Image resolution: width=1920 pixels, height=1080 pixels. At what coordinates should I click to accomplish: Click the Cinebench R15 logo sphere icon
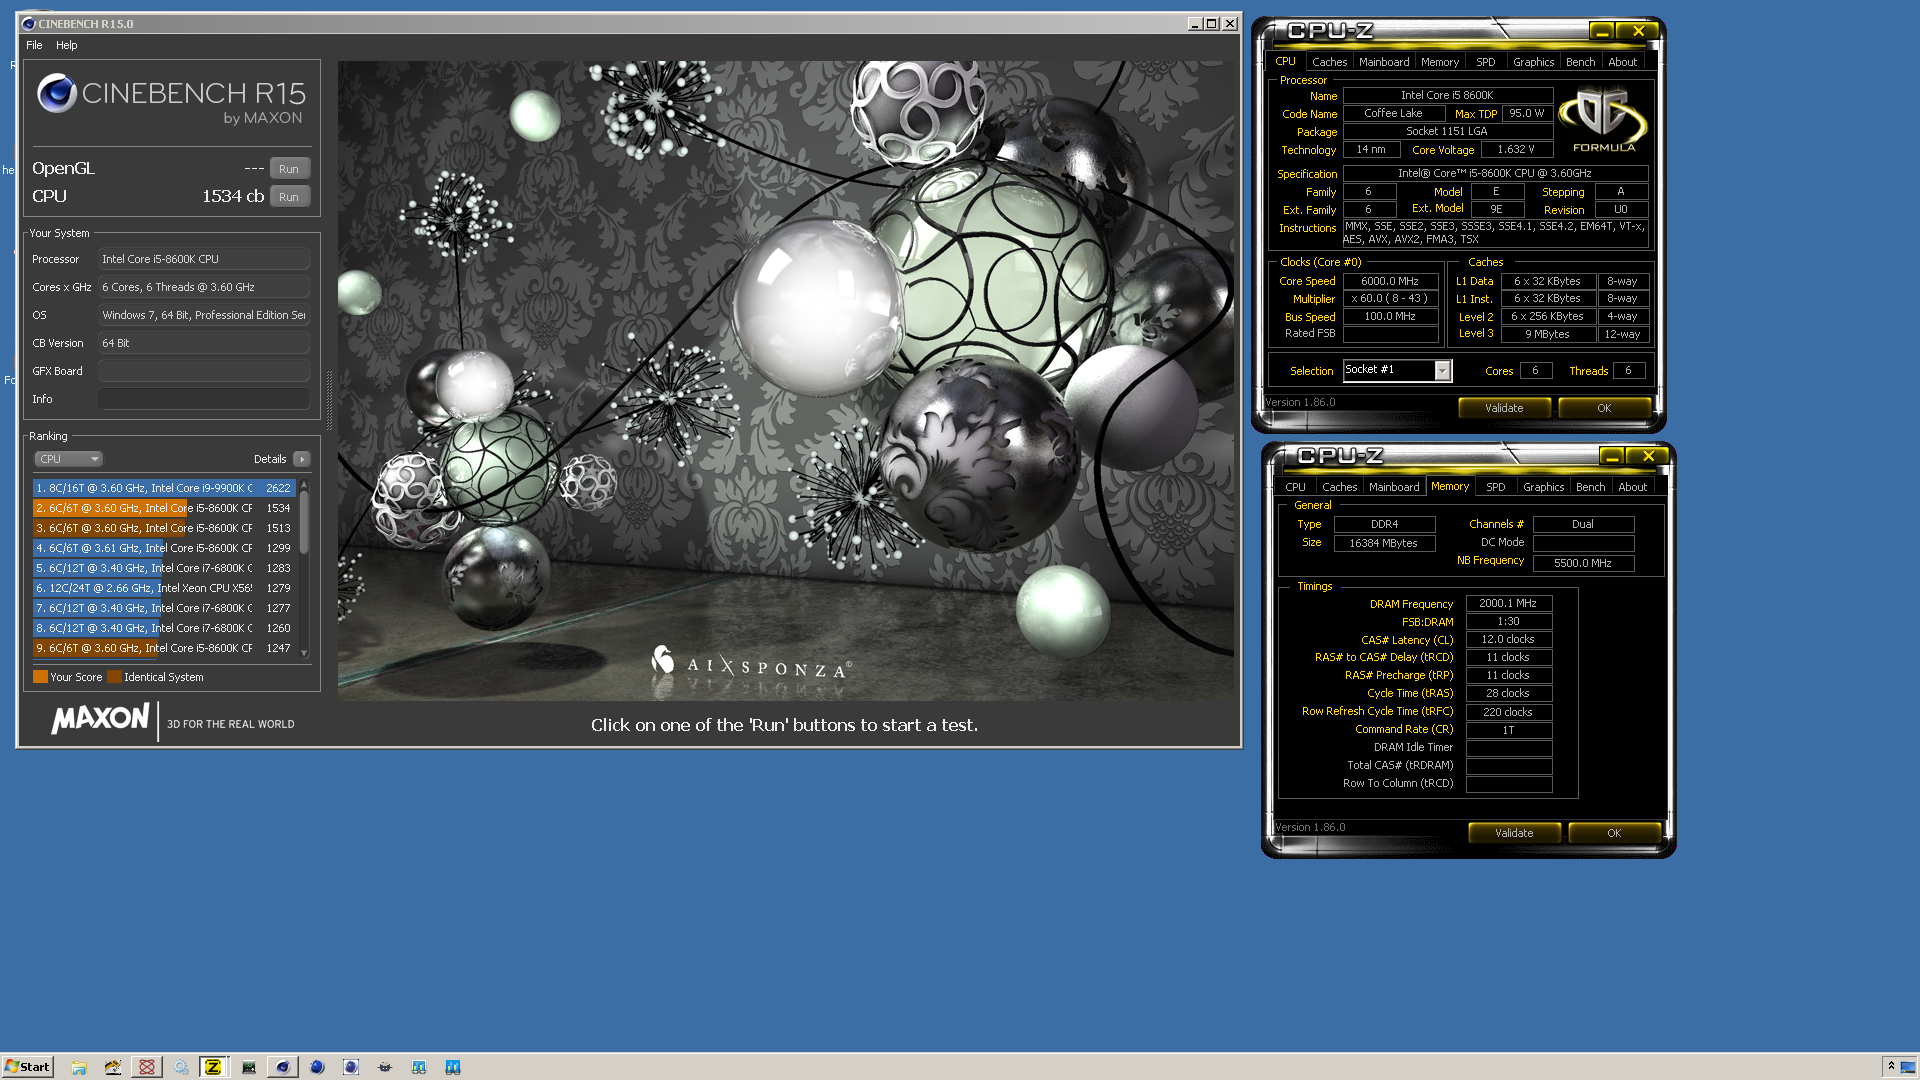pyautogui.click(x=57, y=93)
